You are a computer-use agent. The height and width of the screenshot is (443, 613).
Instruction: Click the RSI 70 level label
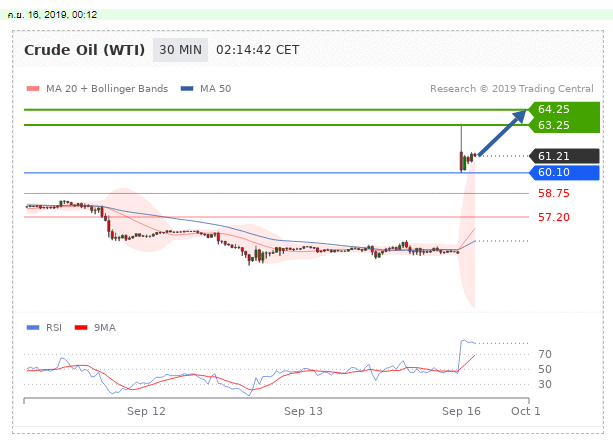[545, 354]
